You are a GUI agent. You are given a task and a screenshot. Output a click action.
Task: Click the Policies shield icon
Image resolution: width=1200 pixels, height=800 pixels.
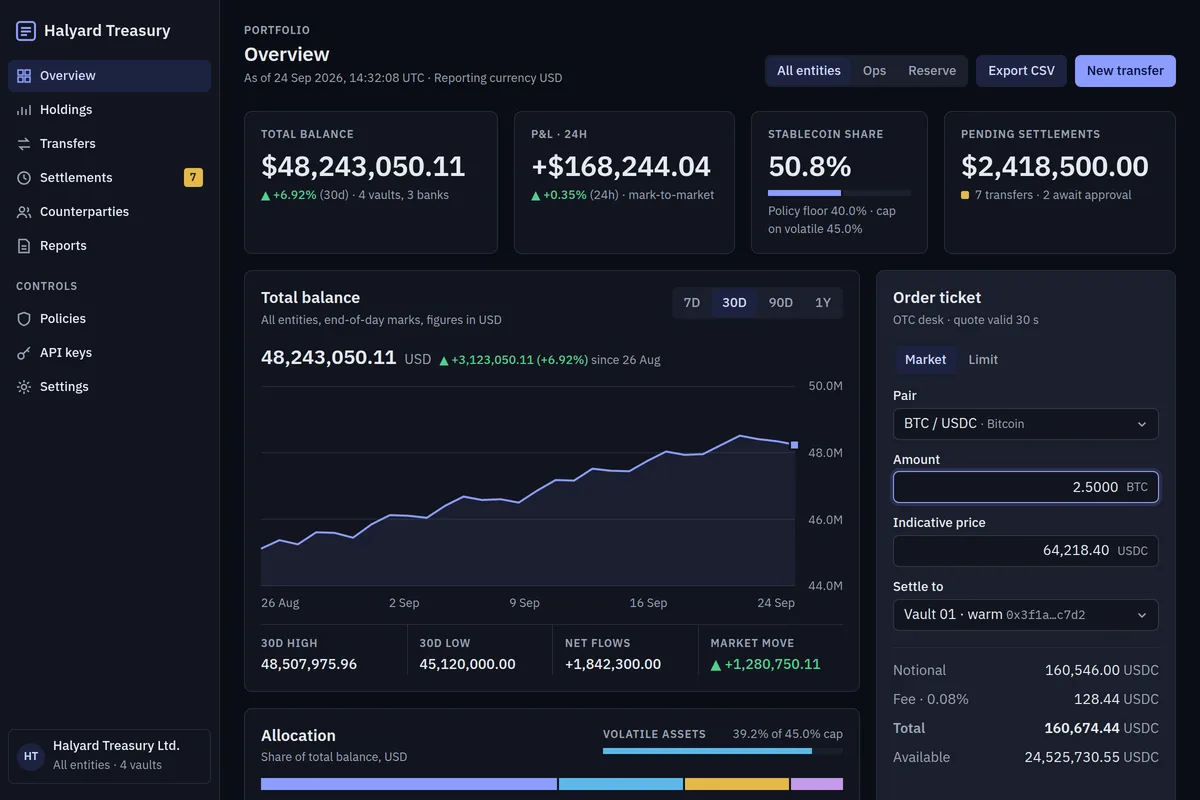click(x=24, y=319)
